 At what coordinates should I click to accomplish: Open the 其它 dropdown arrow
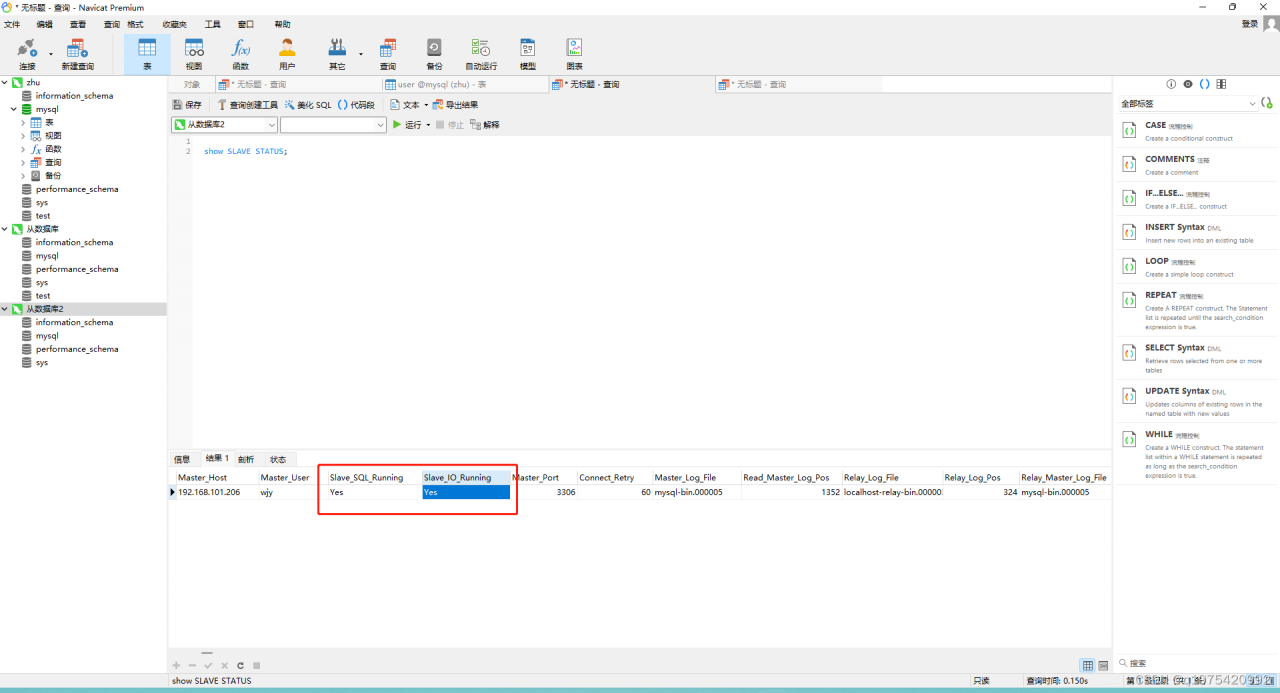coord(360,53)
